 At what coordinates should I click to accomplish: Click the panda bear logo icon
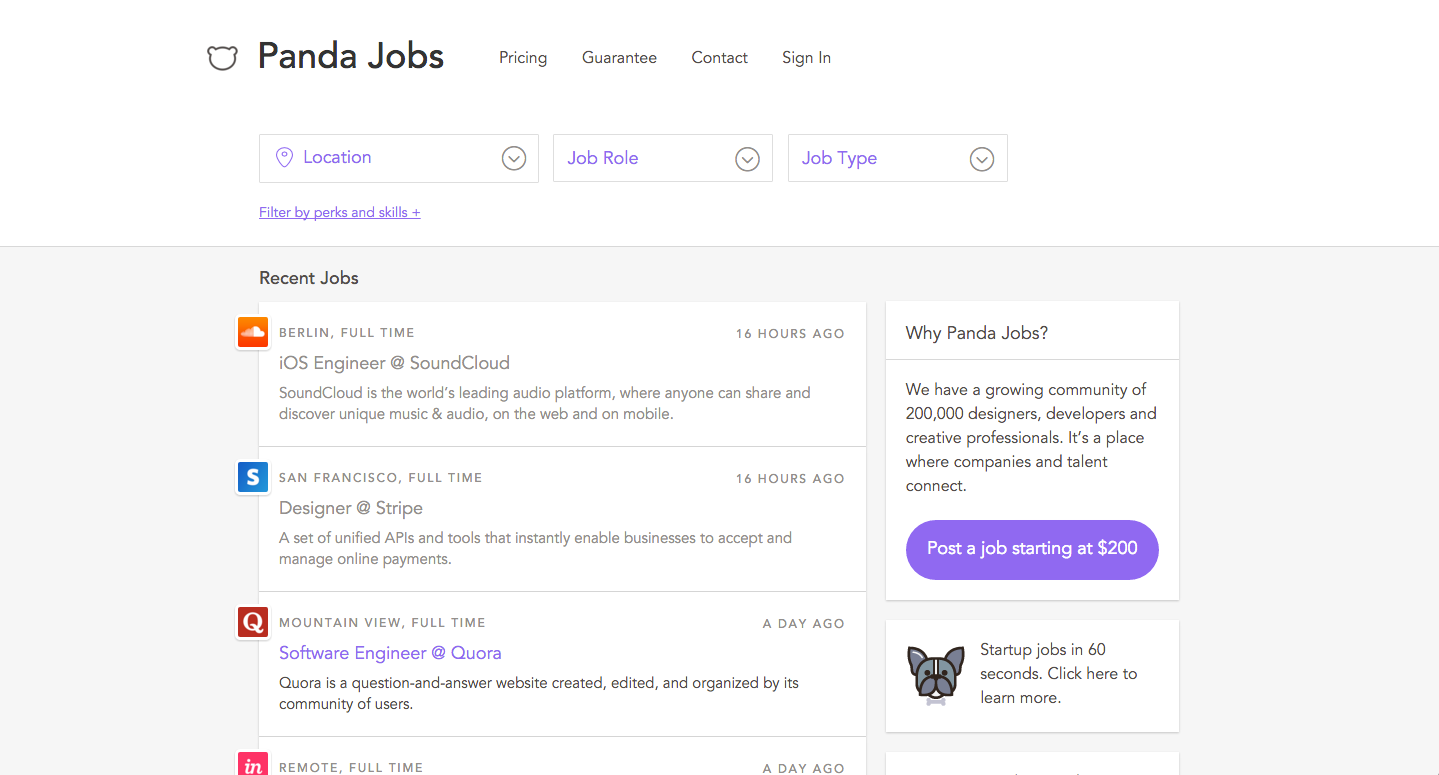pos(222,58)
